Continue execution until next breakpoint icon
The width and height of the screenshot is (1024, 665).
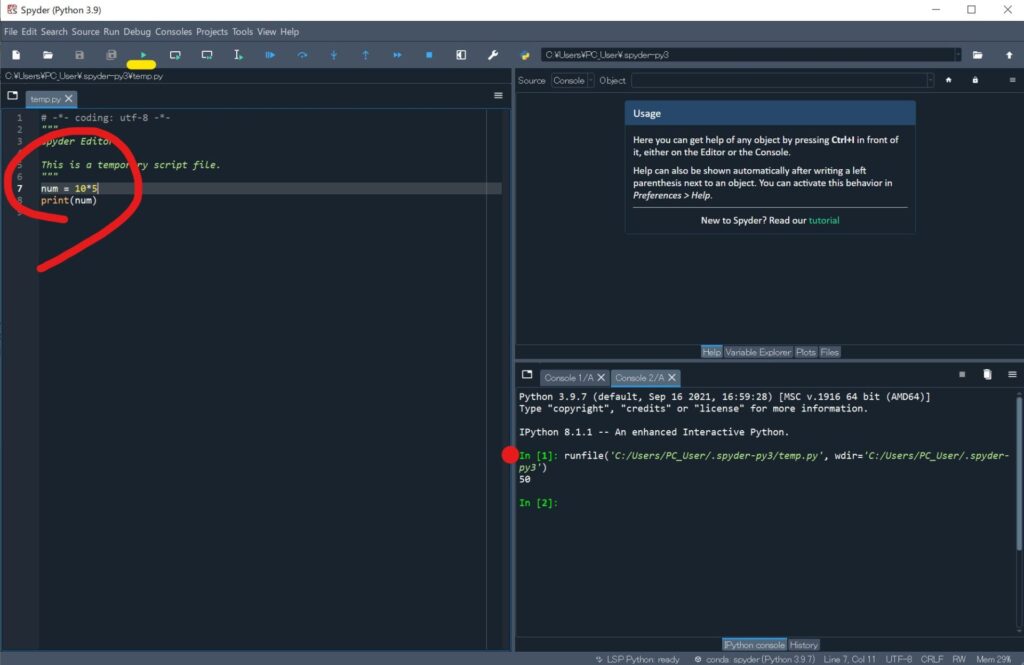[397, 55]
